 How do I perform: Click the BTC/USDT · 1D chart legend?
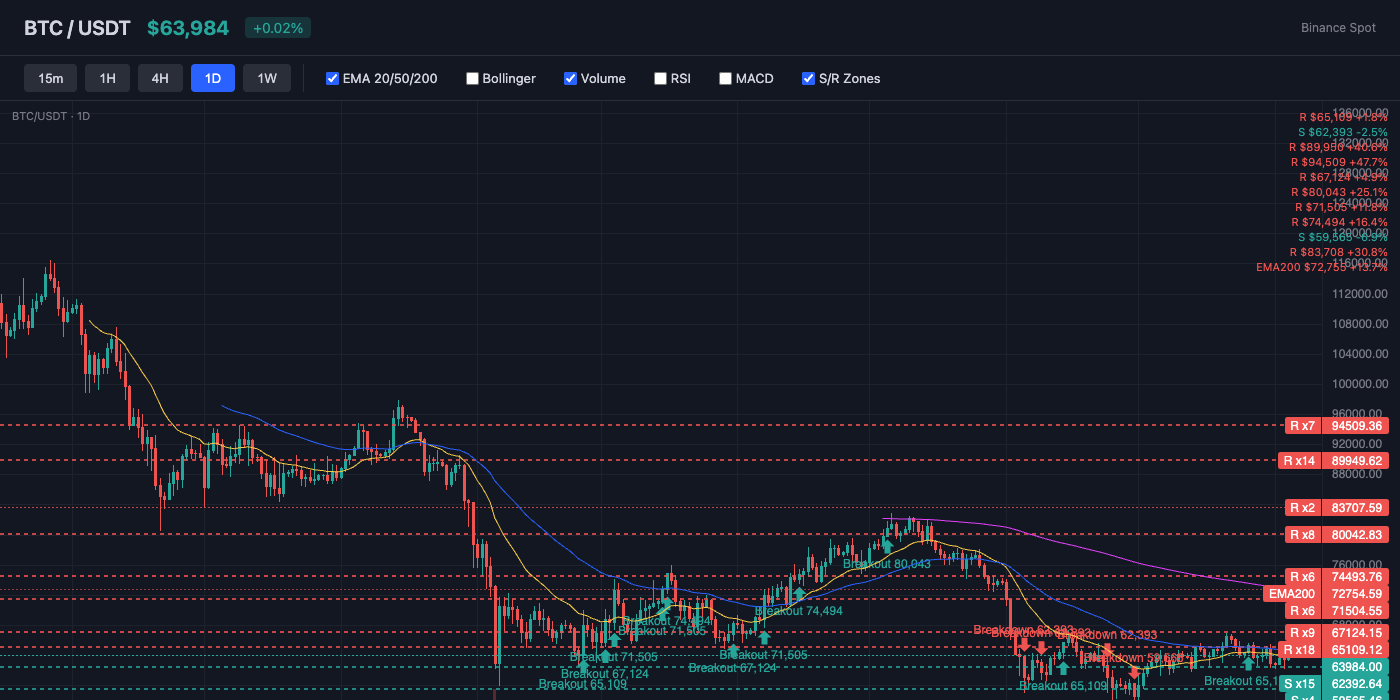coord(51,116)
